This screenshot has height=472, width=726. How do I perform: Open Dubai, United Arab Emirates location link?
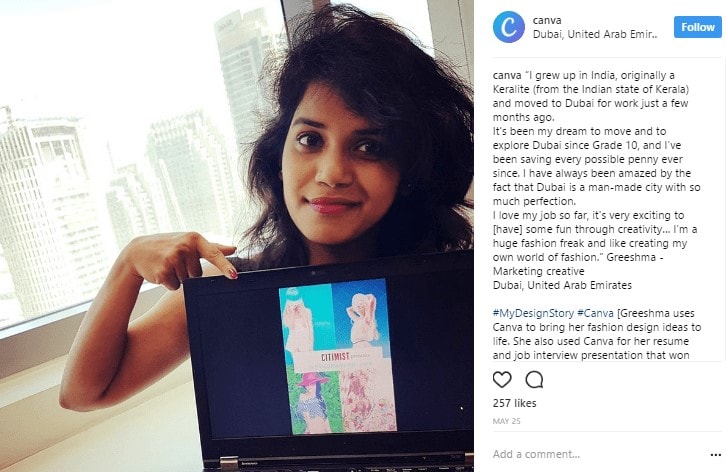(595, 34)
